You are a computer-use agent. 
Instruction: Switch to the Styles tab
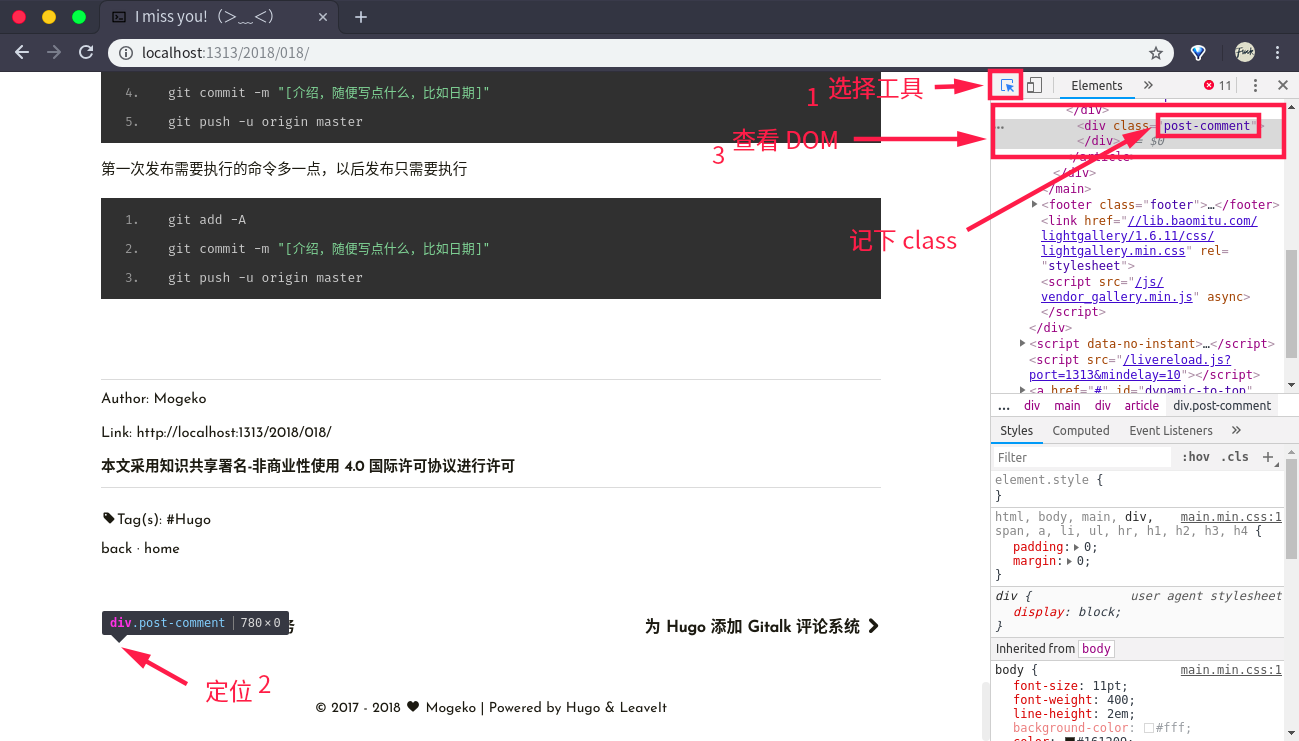point(1016,431)
